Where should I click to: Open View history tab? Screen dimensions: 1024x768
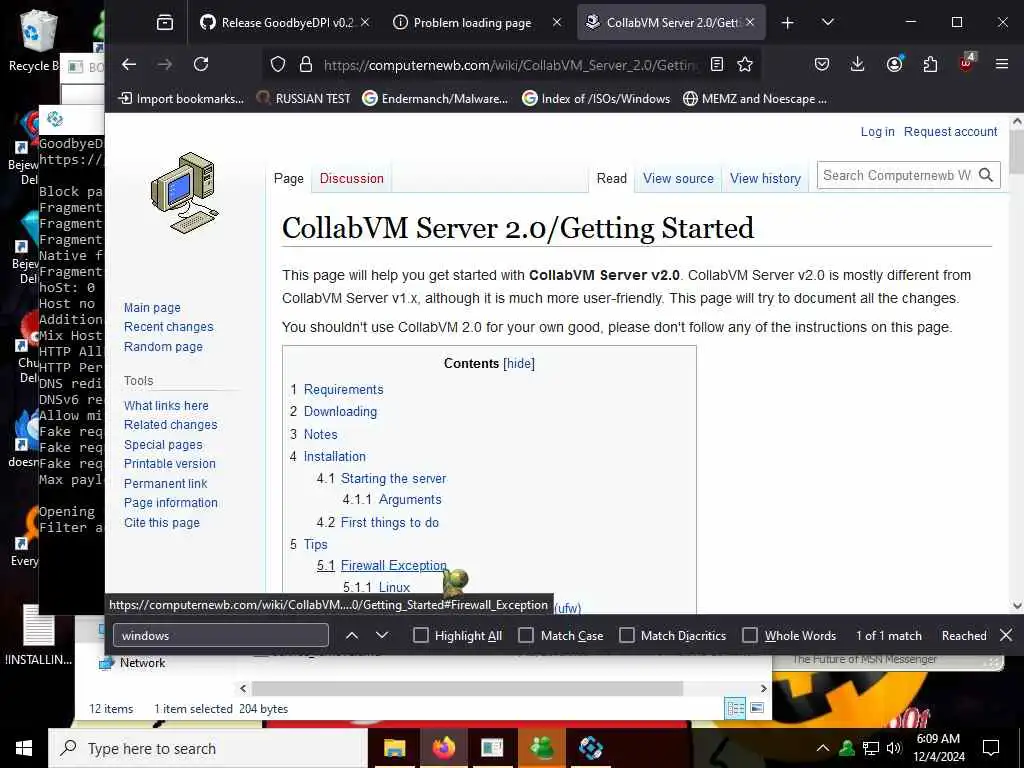click(765, 178)
